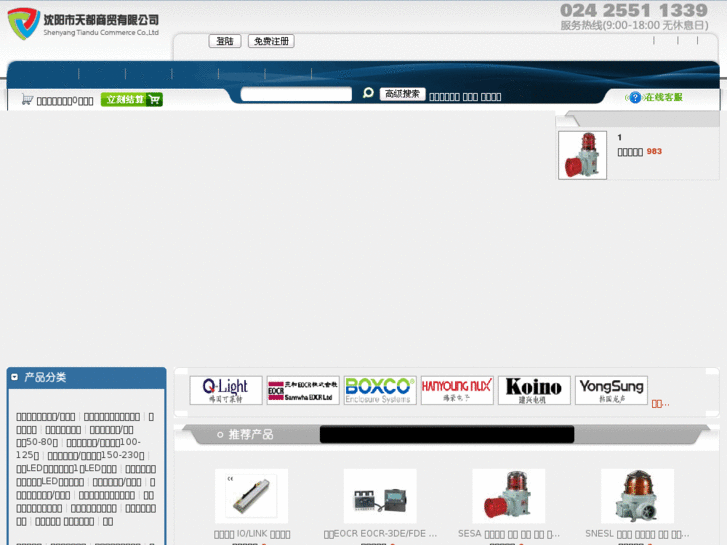Open the IO/LINK product thumbnail
The width and height of the screenshot is (727, 545).
click(x=251, y=496)
